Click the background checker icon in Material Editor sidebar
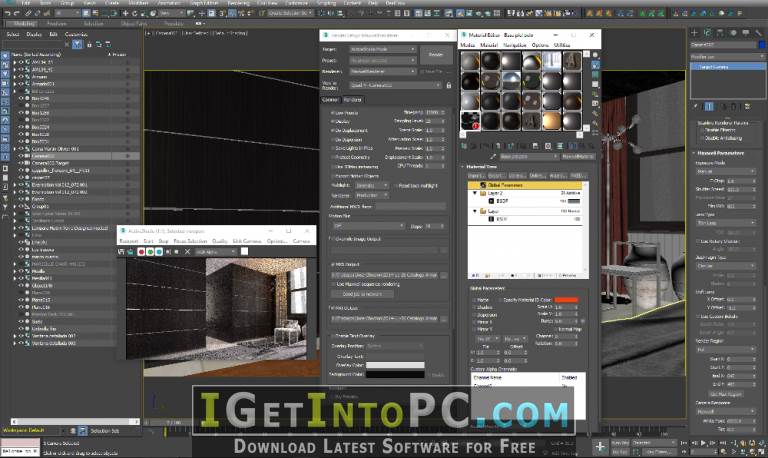768x458 pixels. [595, 74]
